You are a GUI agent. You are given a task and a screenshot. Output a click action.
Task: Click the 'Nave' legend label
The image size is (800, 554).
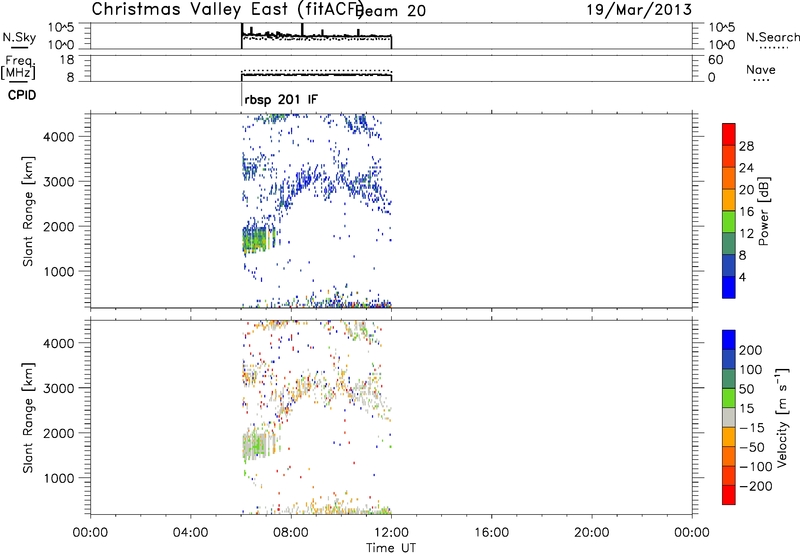(761, 70)
